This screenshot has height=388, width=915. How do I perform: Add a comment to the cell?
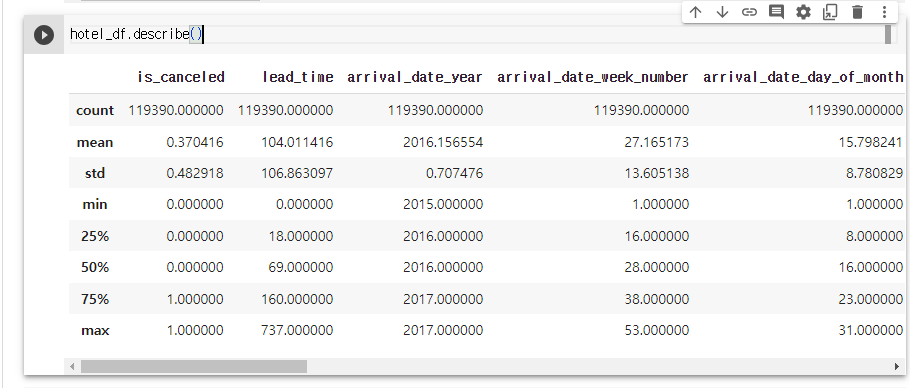(776, 12)
